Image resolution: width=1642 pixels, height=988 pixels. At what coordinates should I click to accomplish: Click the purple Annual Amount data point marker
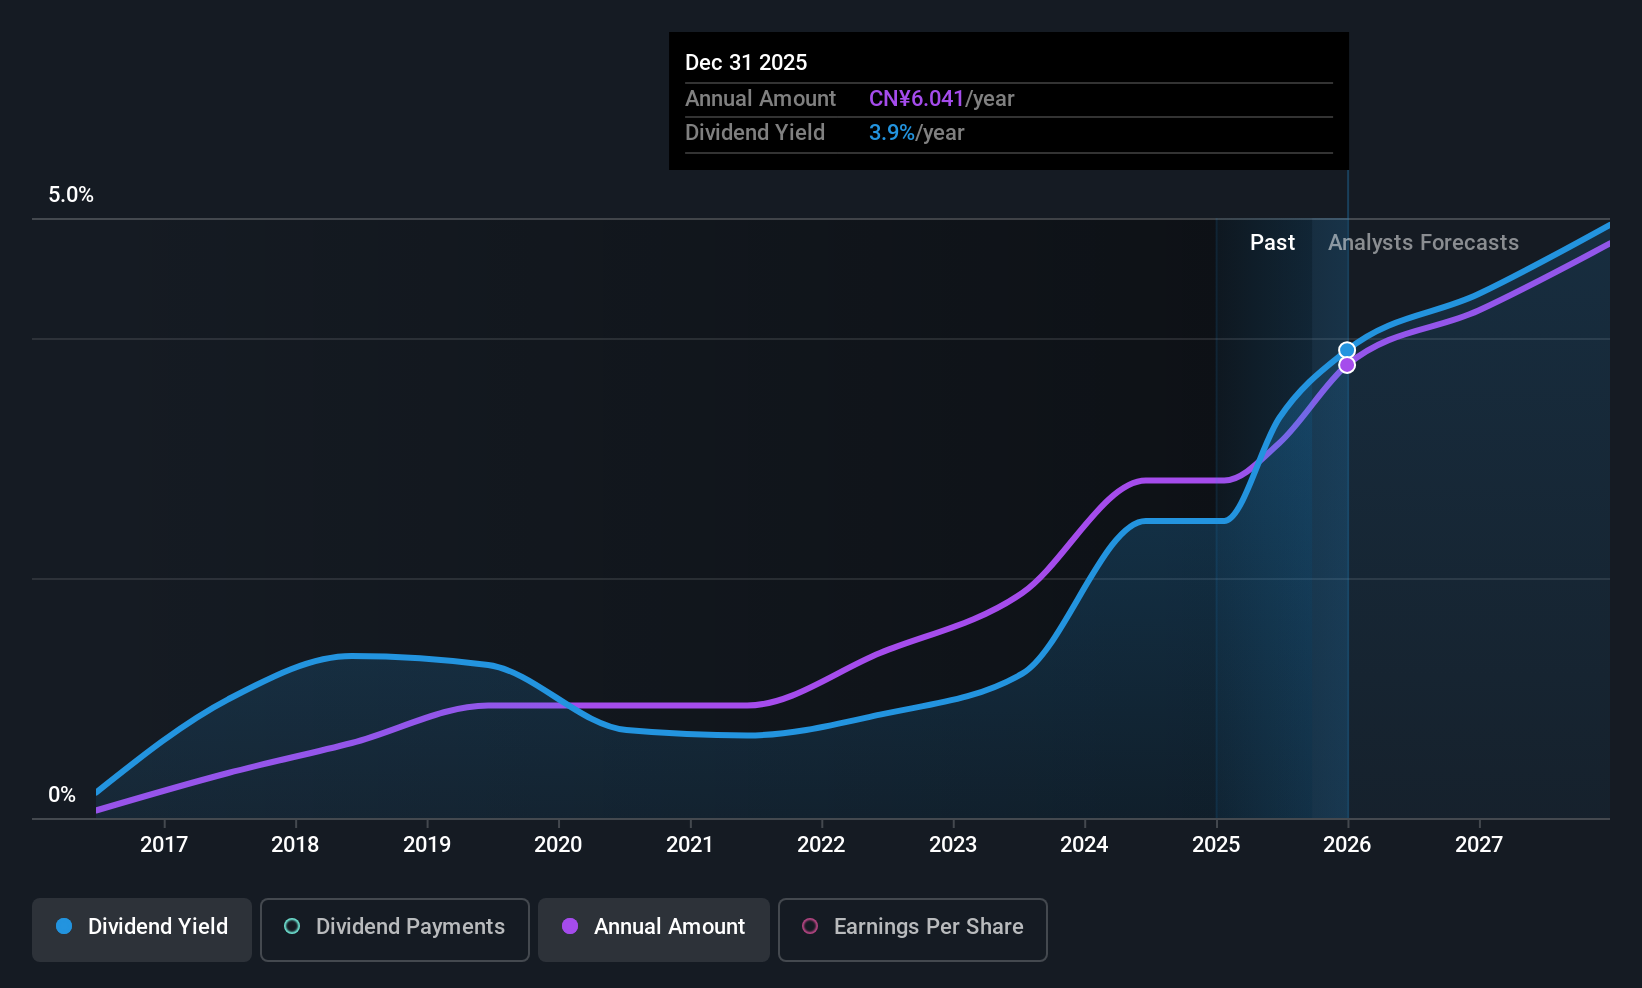coord(1347,365)
